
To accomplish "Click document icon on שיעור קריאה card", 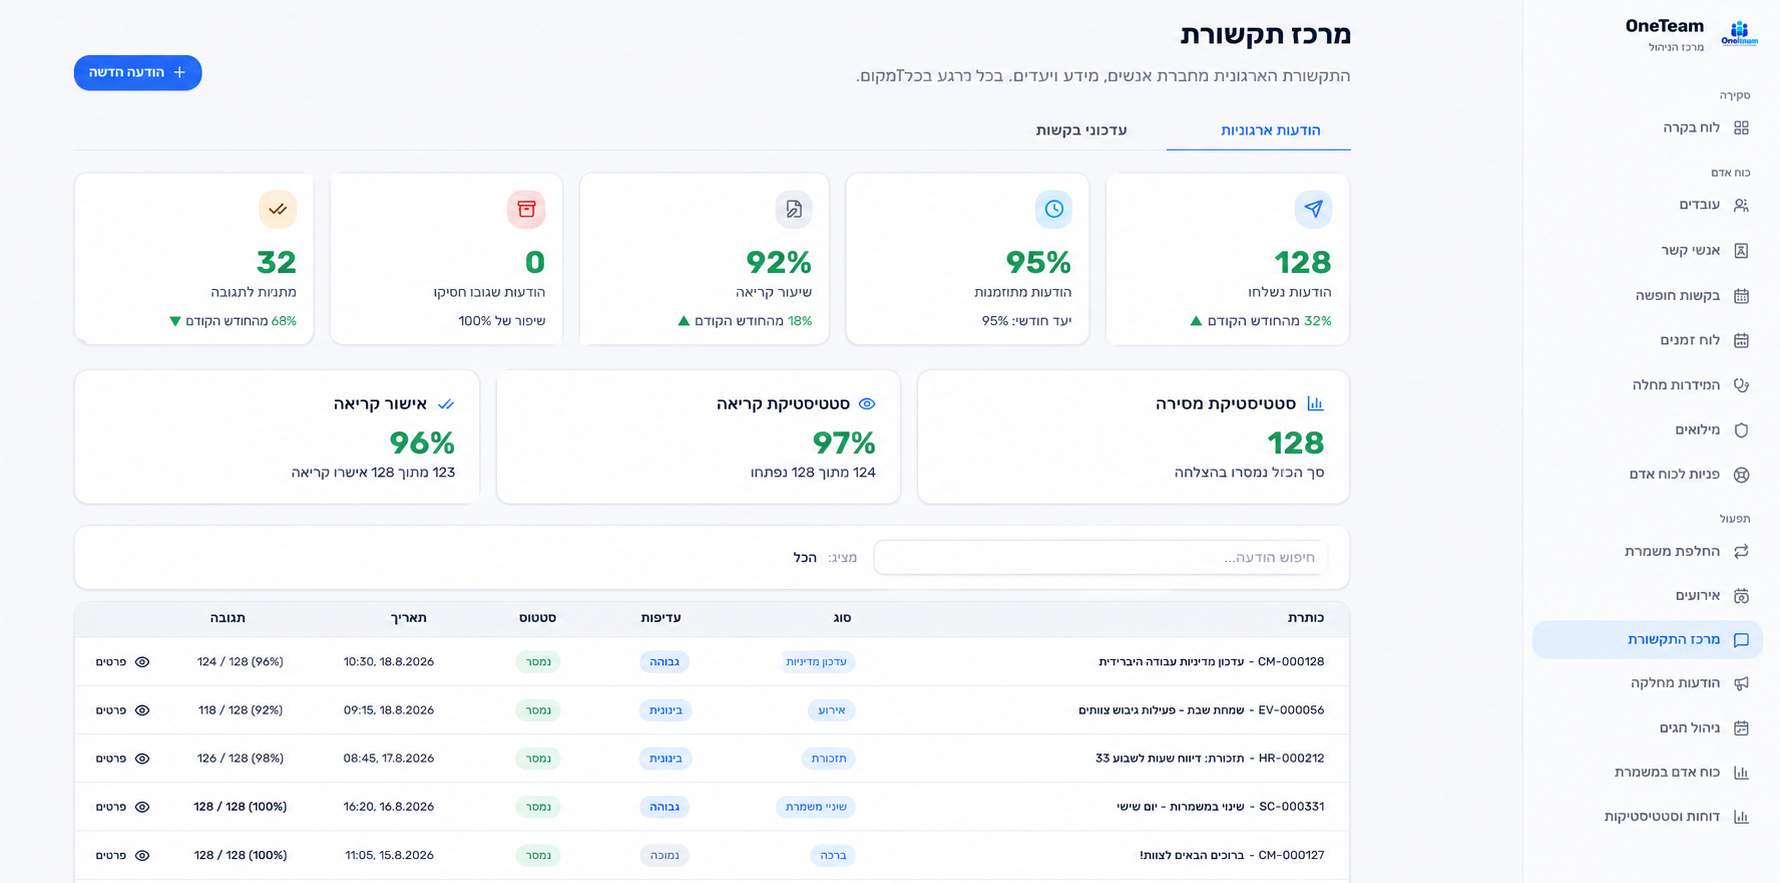I will point(794,209).
